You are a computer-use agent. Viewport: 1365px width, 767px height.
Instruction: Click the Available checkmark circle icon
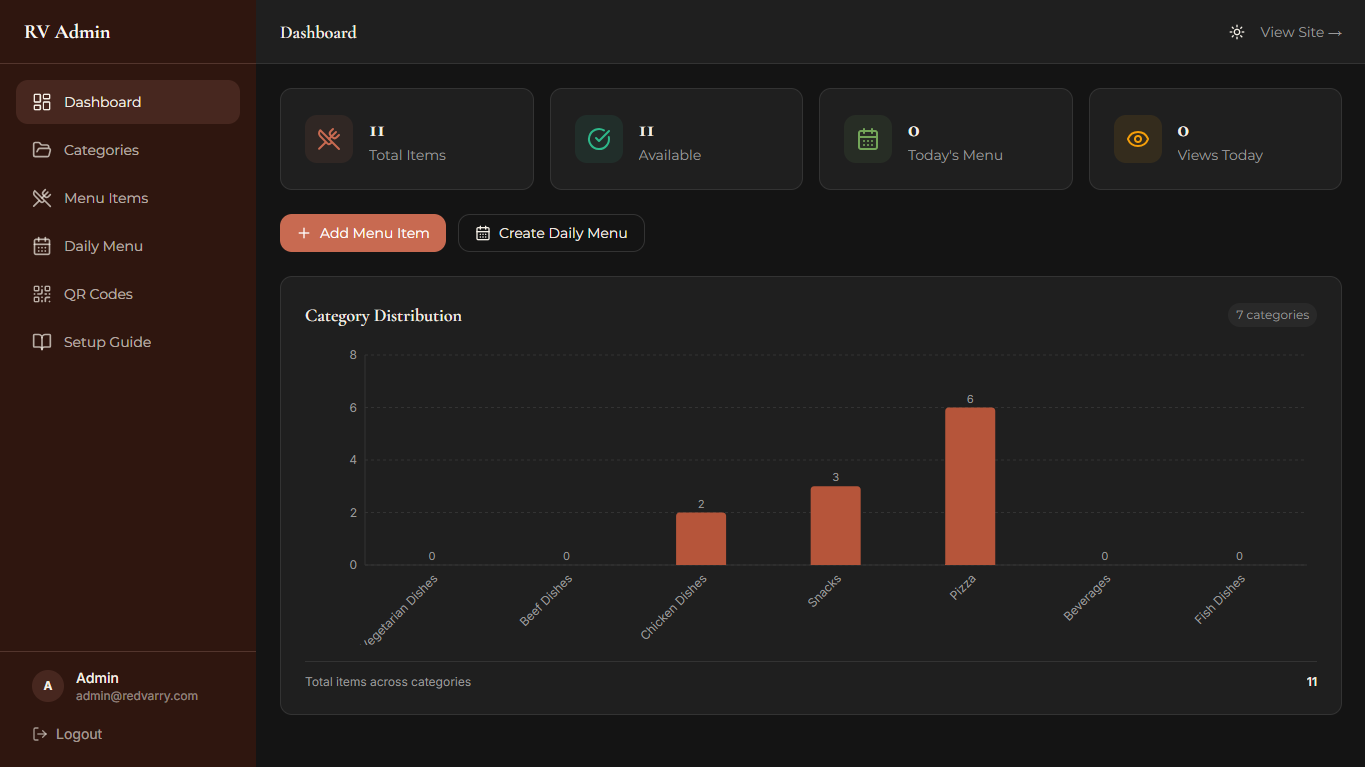click(598, 139)
